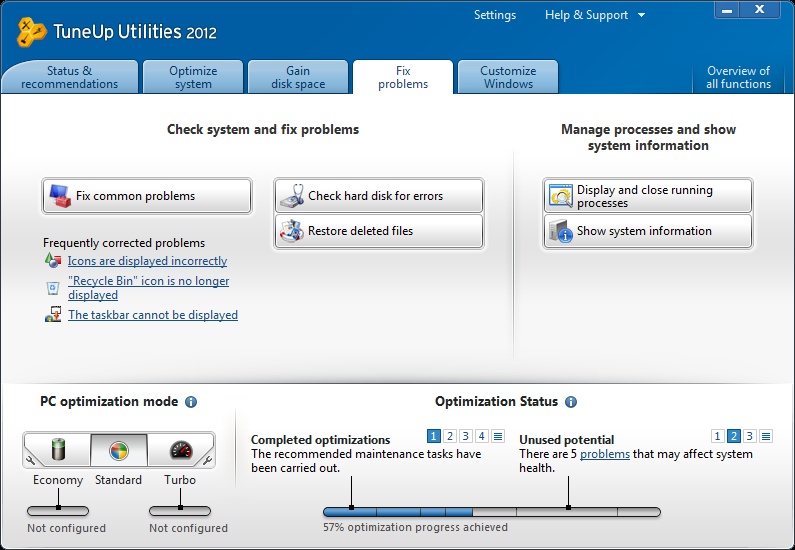Image resolution: width=795 pixels, height=550 pixels.
Task: Click Frequently corrected problems heading
Action: click(124, 243)
